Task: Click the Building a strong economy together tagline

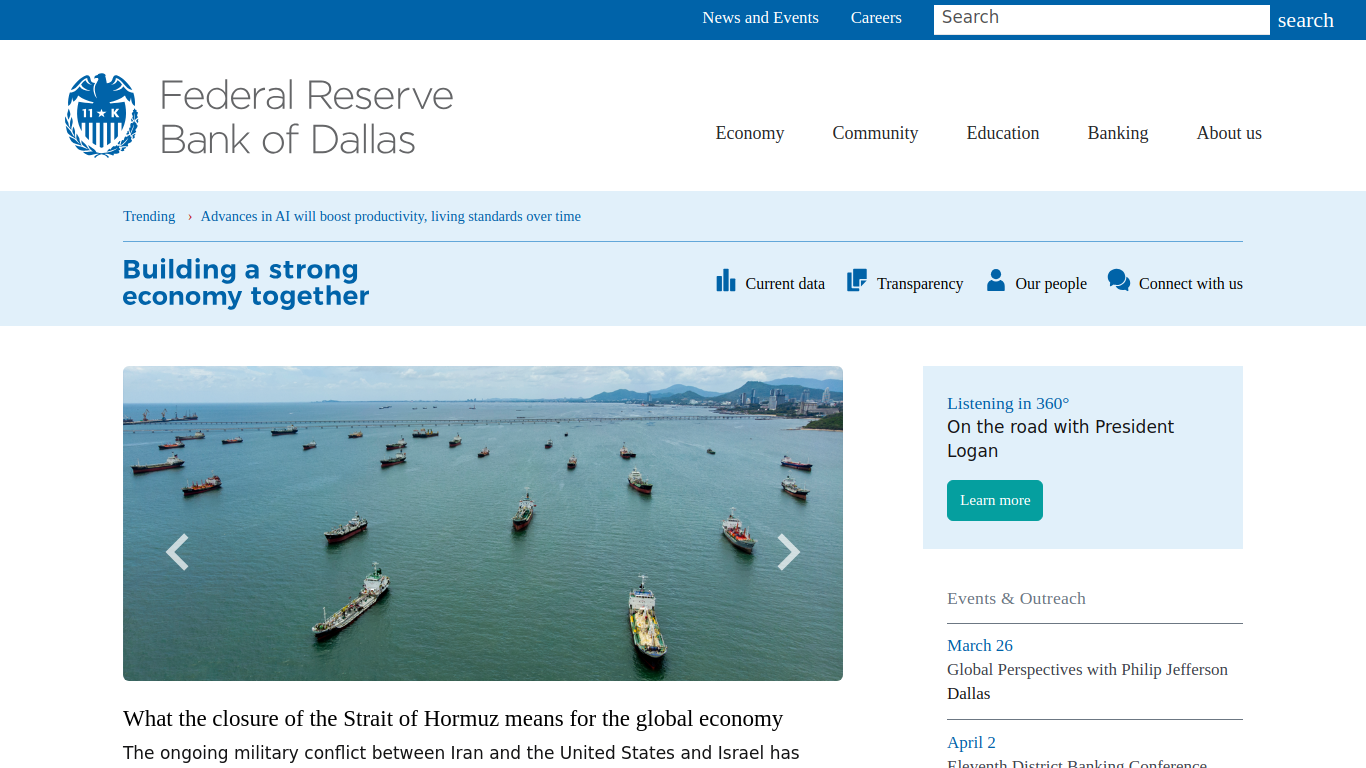Action: point(246,283)
